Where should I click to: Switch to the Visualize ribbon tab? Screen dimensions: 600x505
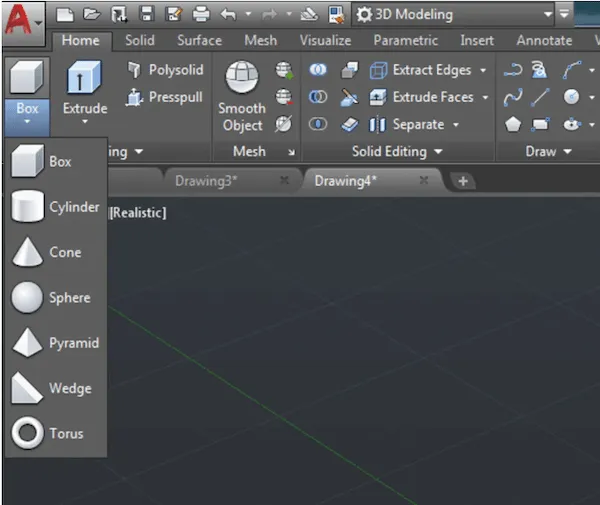tap(325, 41)
